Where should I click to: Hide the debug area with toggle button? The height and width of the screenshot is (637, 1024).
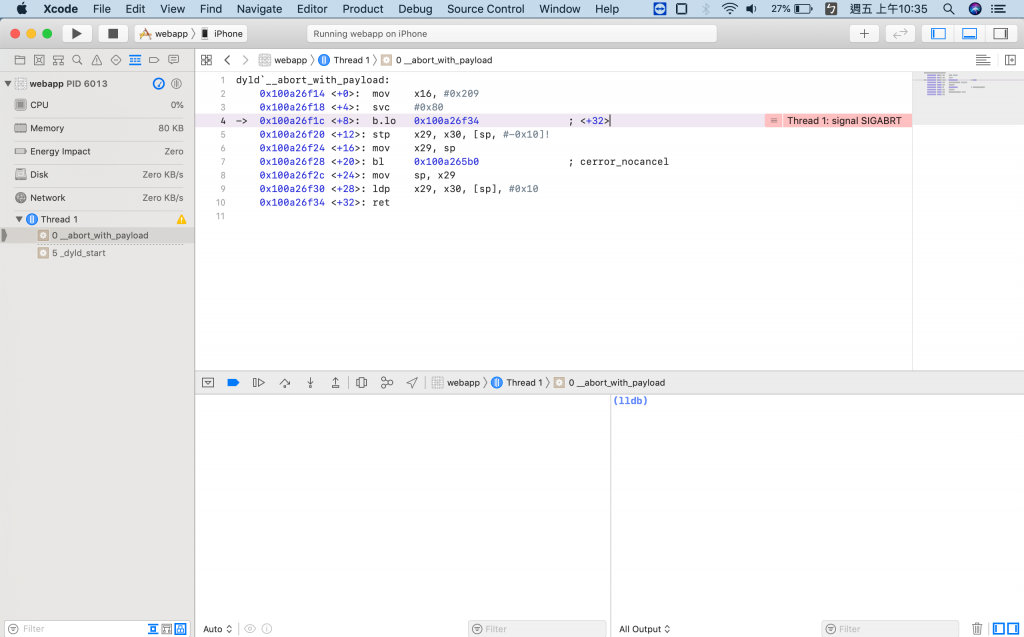[208, 383]
